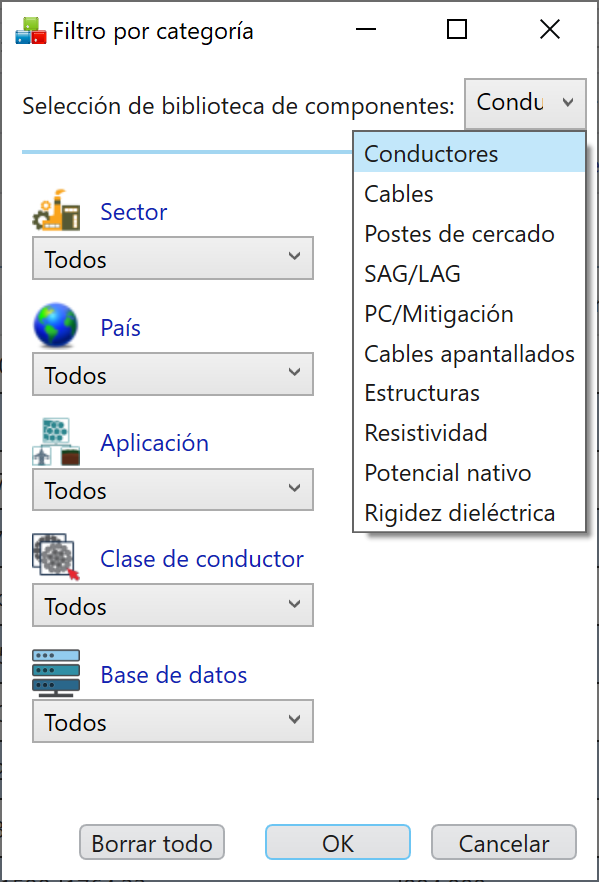Select SAG/LAG in the dropdown list

point(470,274)
